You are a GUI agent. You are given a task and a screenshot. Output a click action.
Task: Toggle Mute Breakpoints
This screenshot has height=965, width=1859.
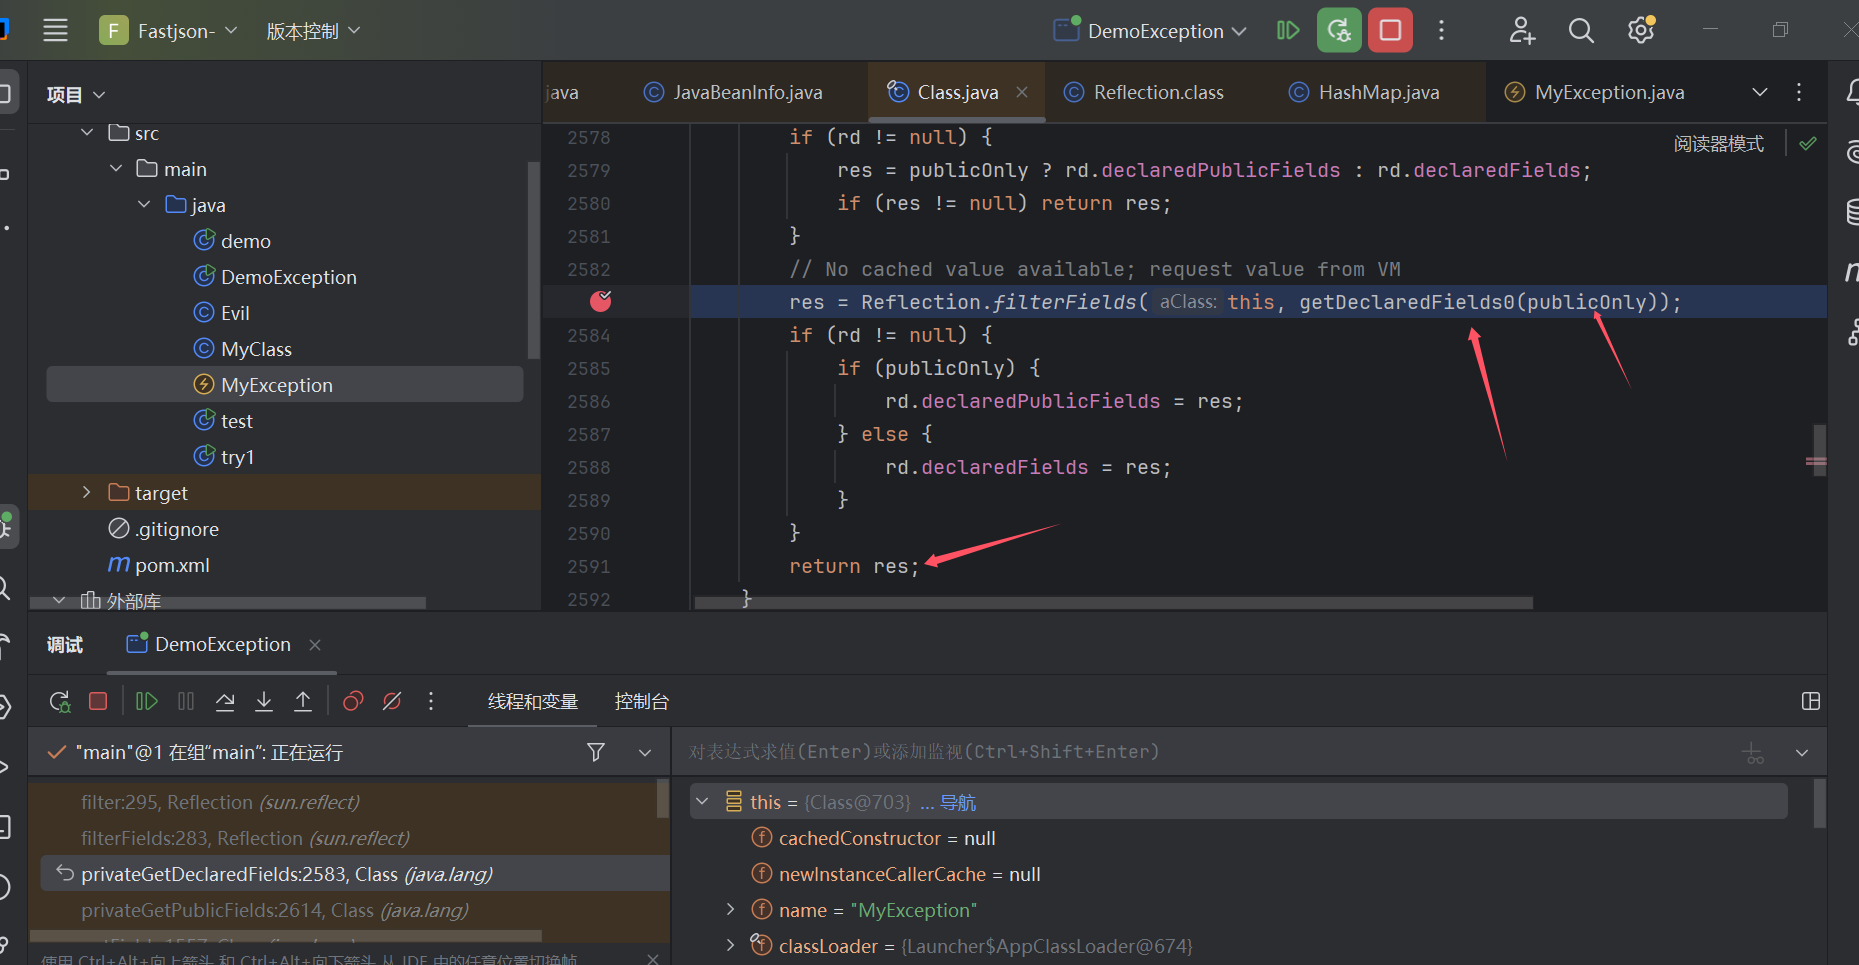392,701
